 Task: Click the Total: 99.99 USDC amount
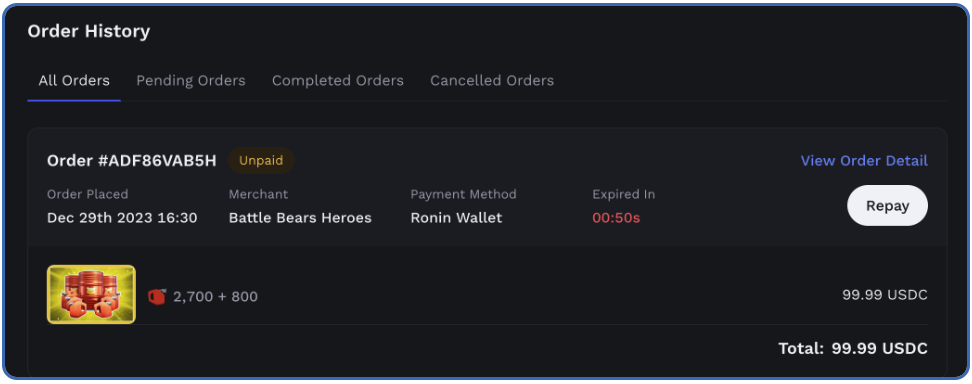853,348
